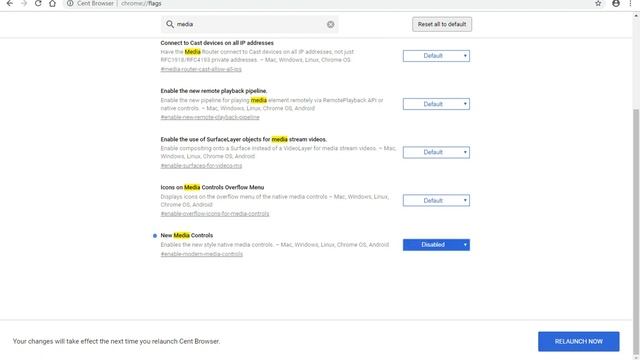Screen dimensions: 640x360
Task: Relaunch the browser now
Action: coord(578,341)
